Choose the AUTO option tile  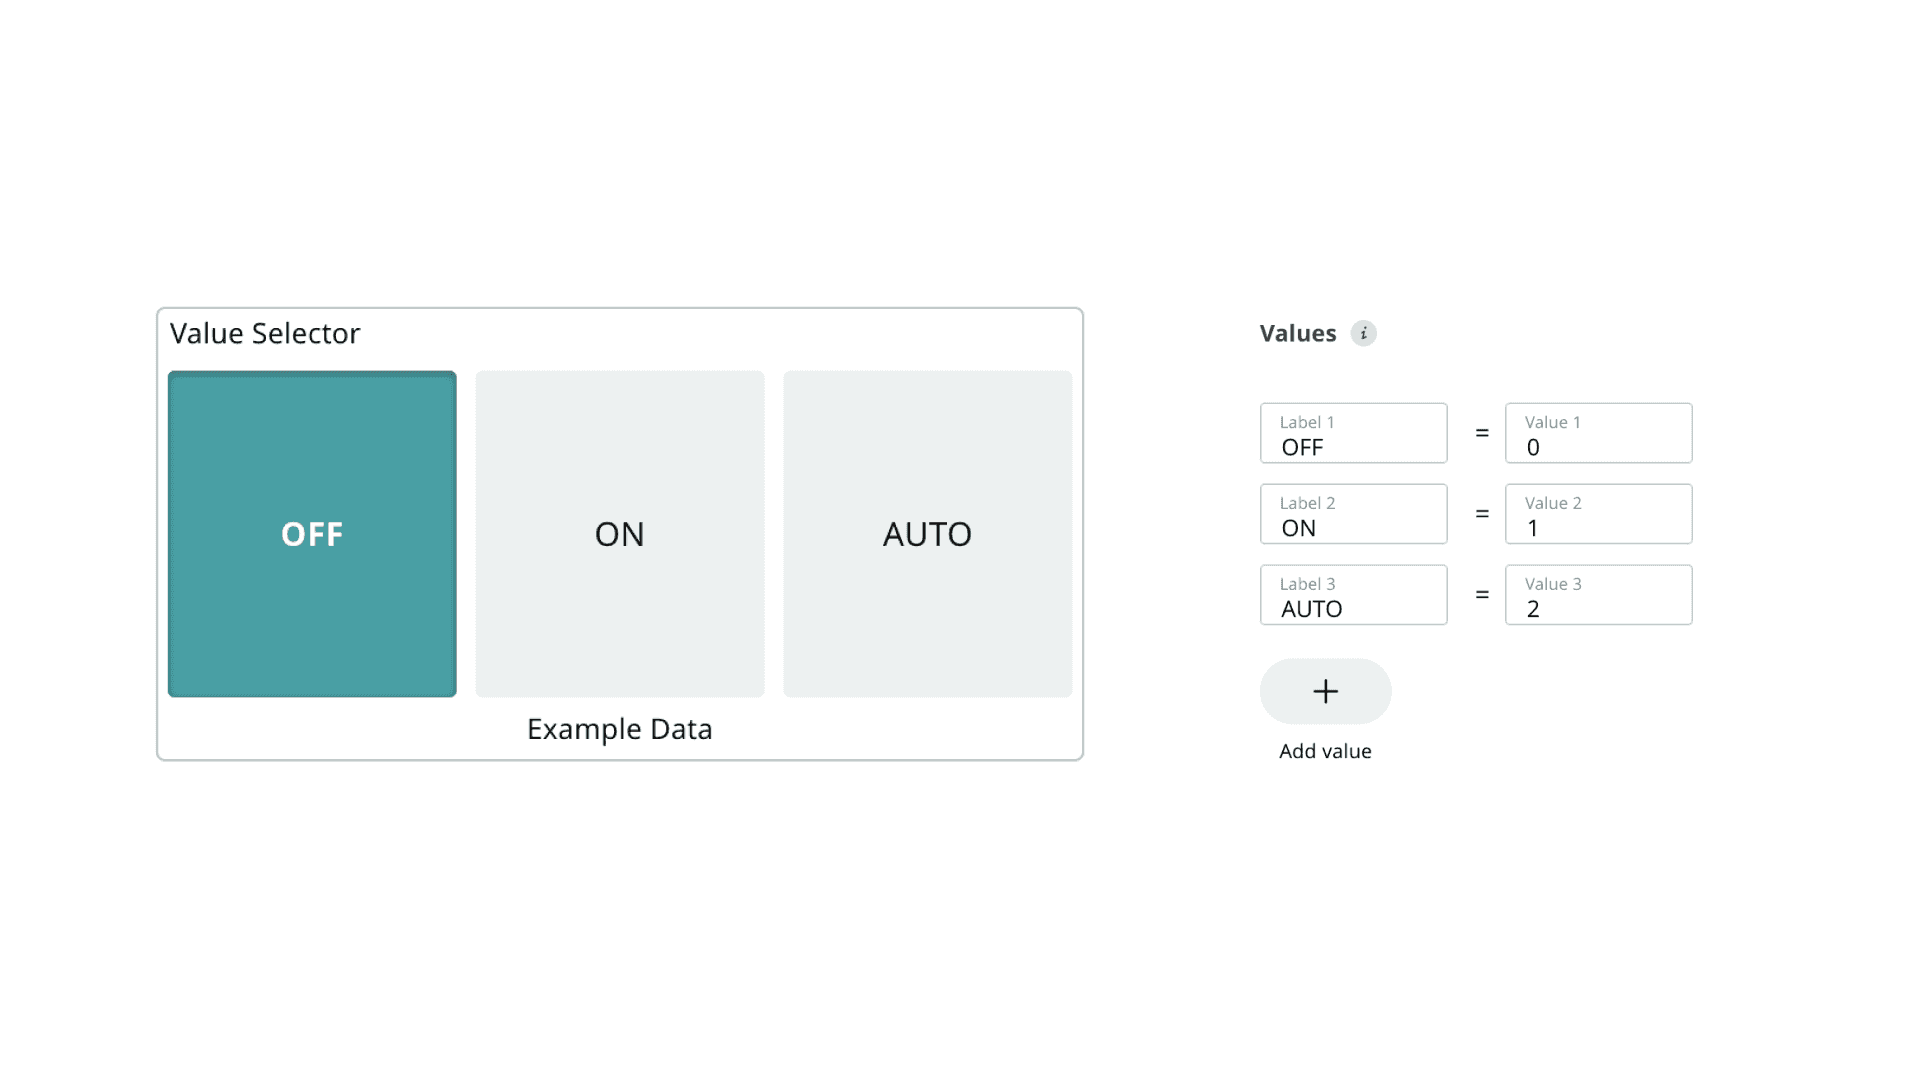click(927, 534)
